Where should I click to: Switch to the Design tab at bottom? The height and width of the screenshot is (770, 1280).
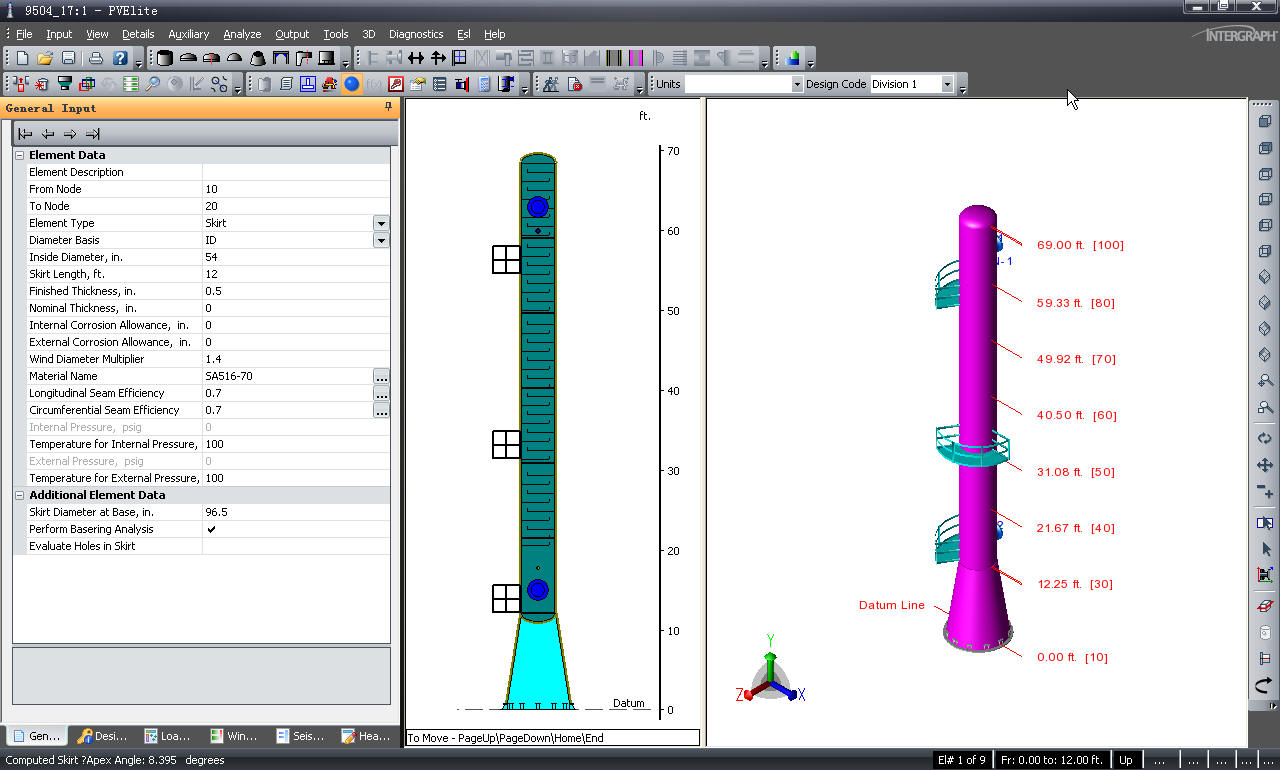[x=102, y=736]
